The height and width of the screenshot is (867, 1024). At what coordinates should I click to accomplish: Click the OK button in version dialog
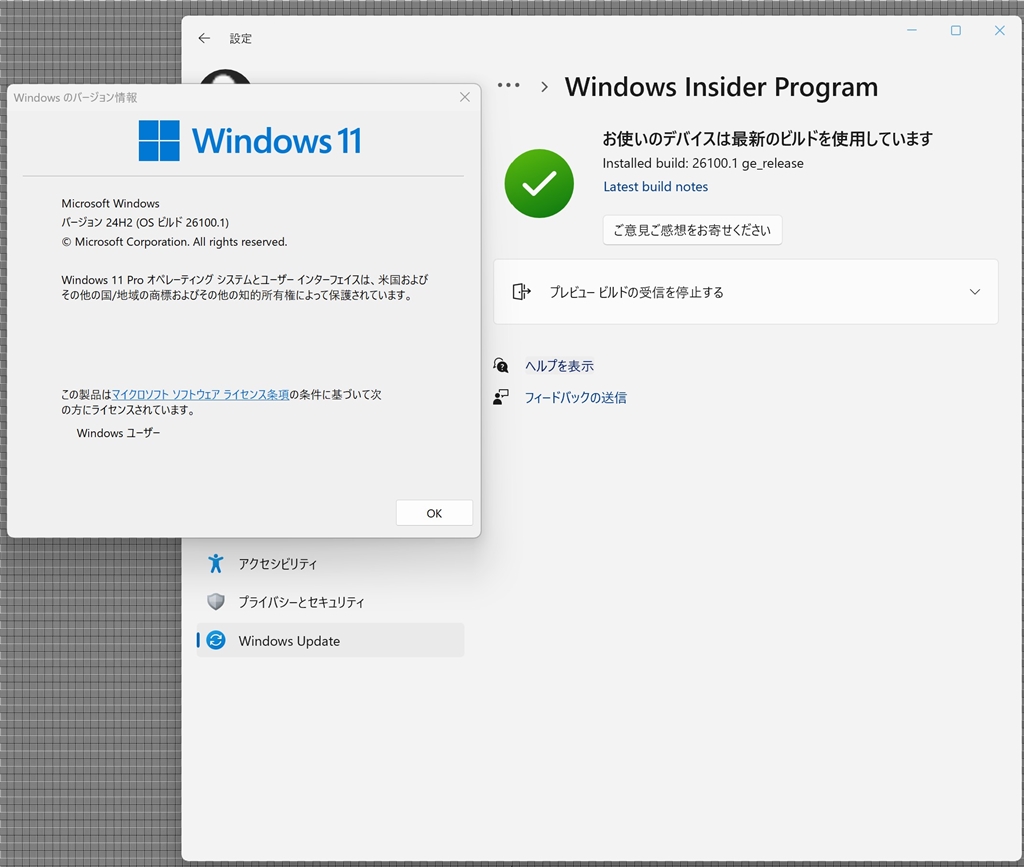point(434,513)
